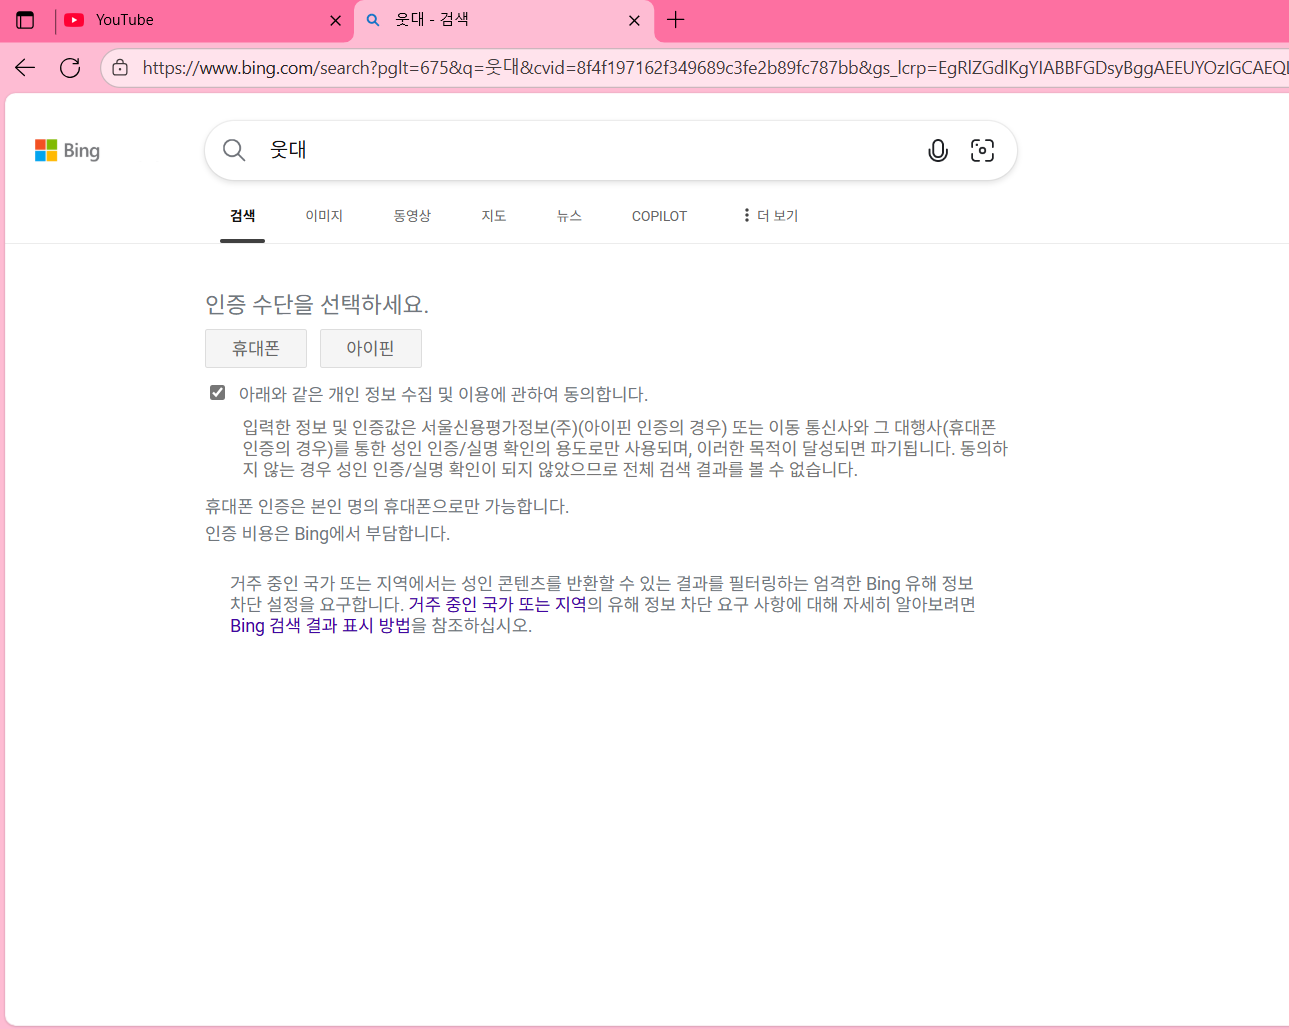The height and width of the screenshot is (1029, 1289).
Task: Expand the 더 보기 menu
Action: point(770,216)
